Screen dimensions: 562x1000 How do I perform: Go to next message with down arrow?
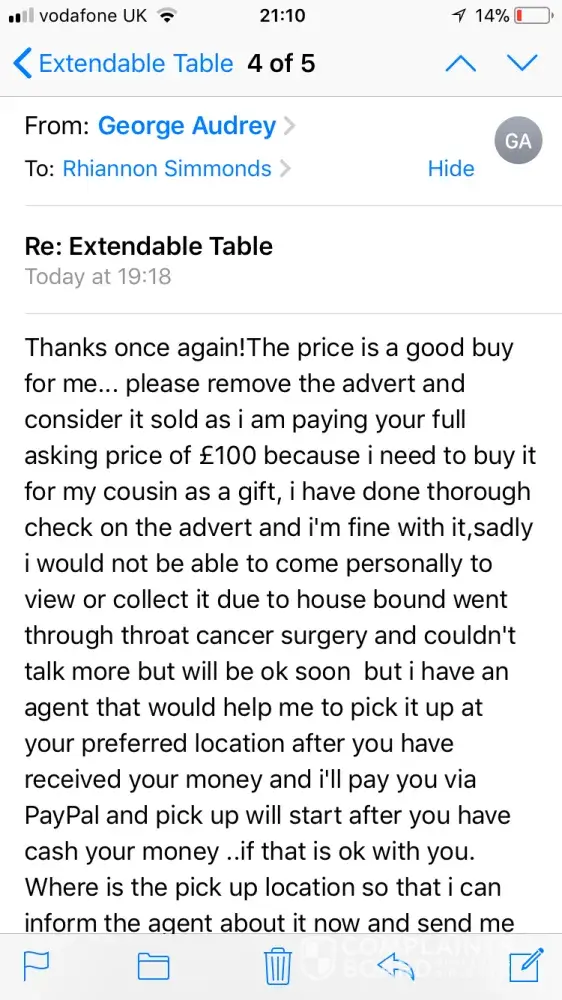tap(522, 62)
